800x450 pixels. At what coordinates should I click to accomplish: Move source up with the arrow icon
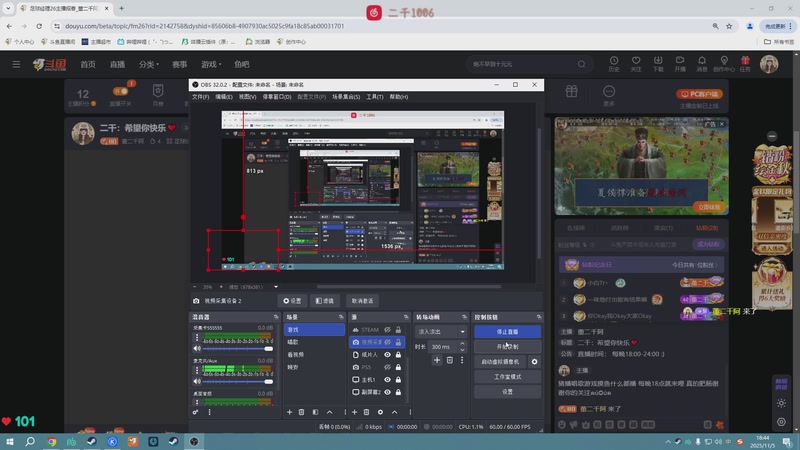(394, 412)
